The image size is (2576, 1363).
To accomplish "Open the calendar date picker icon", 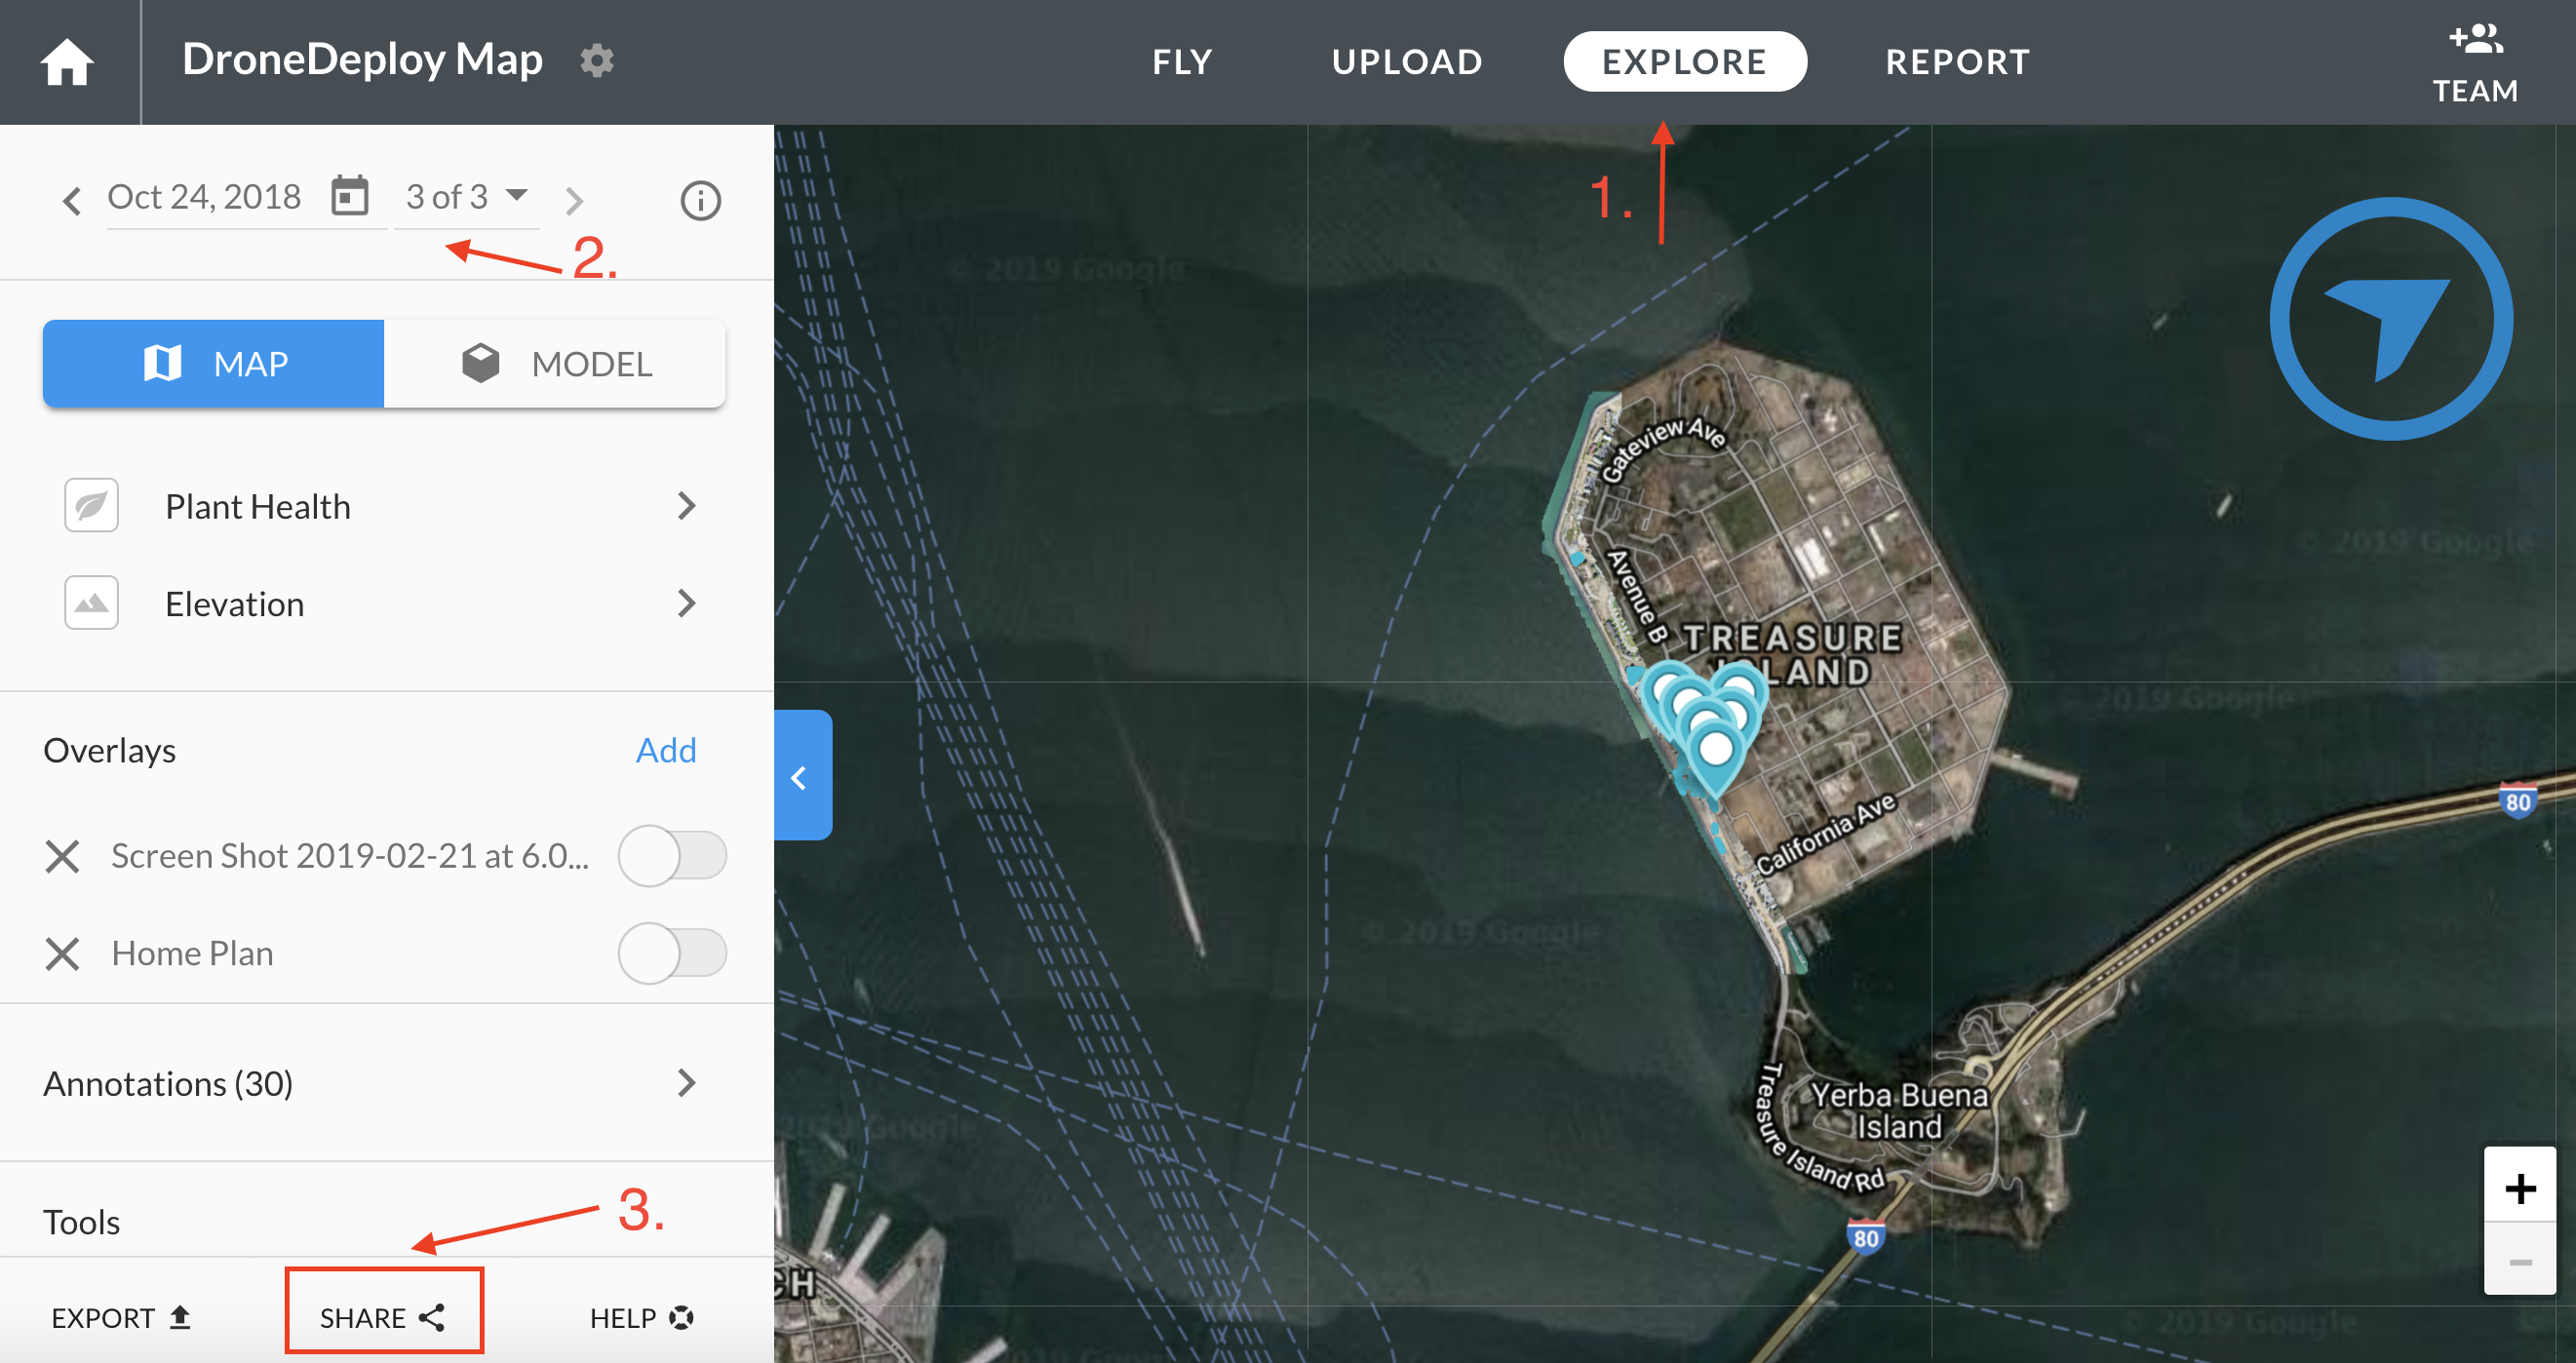I will 349,196.
